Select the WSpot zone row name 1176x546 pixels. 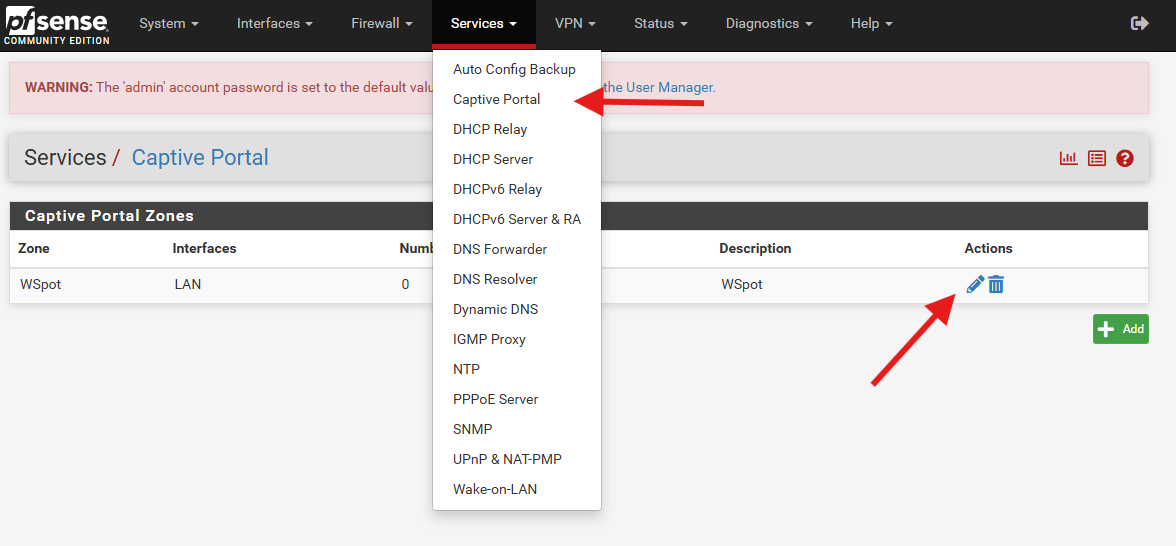(x=41, y=284)
